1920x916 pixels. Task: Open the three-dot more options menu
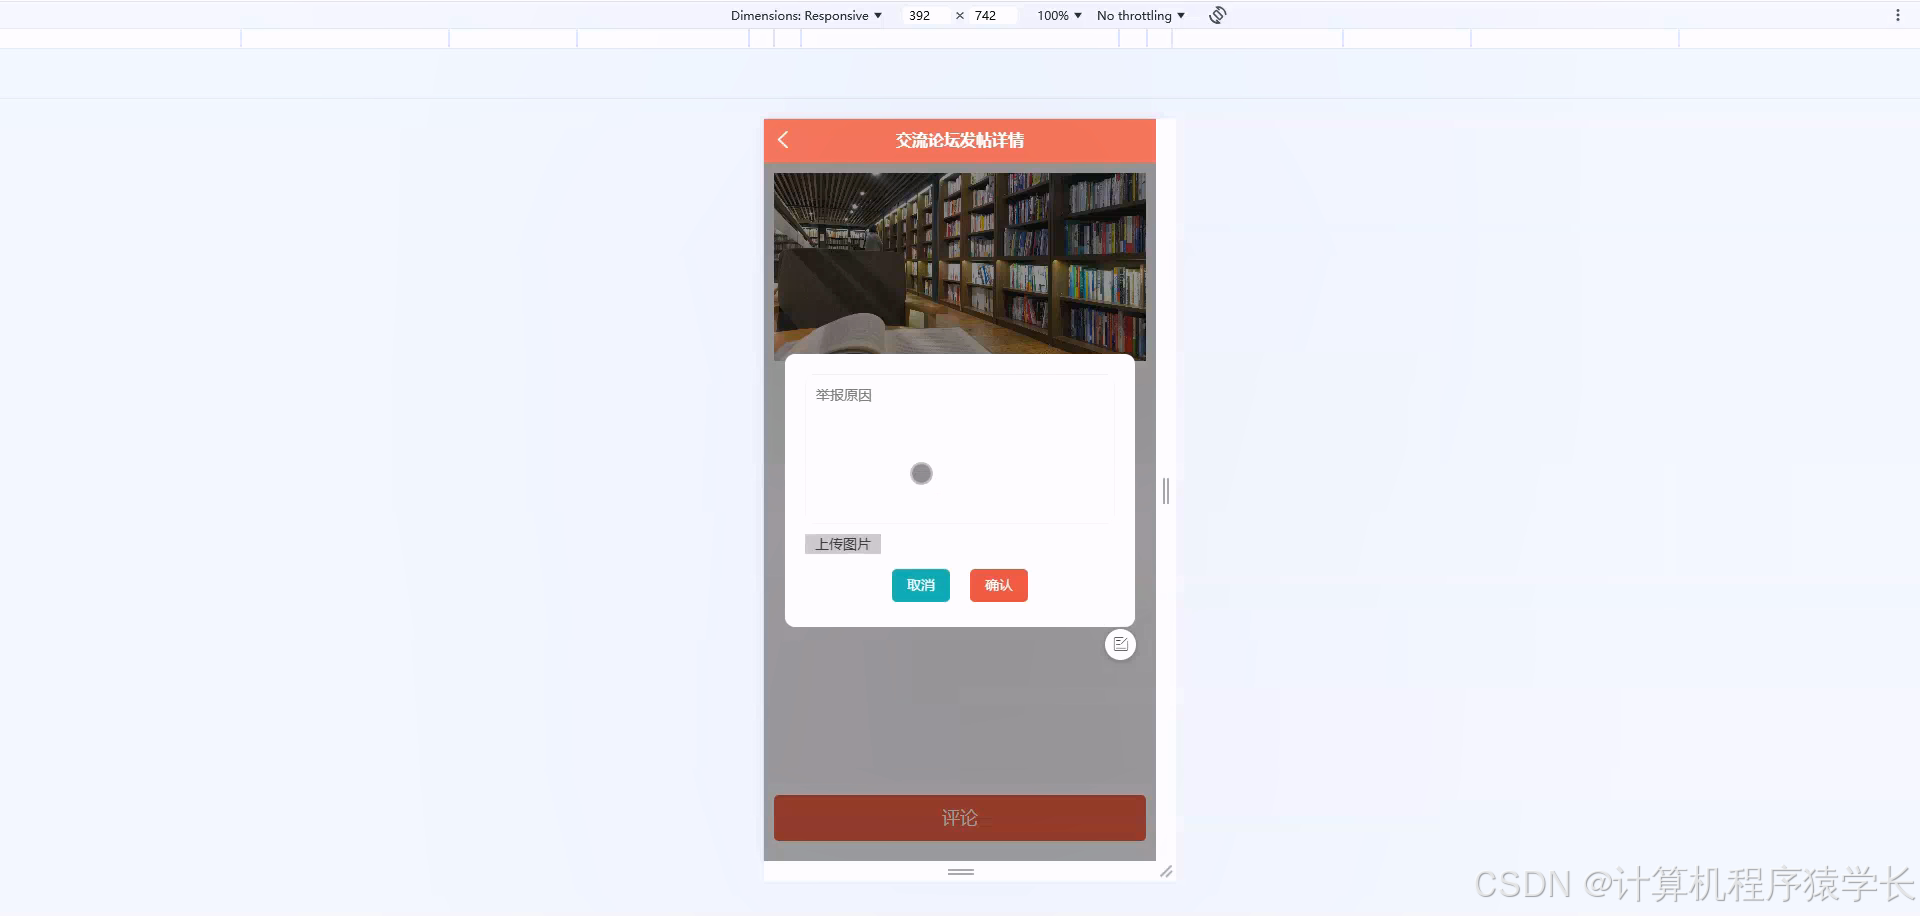[x=1897, y=15]
